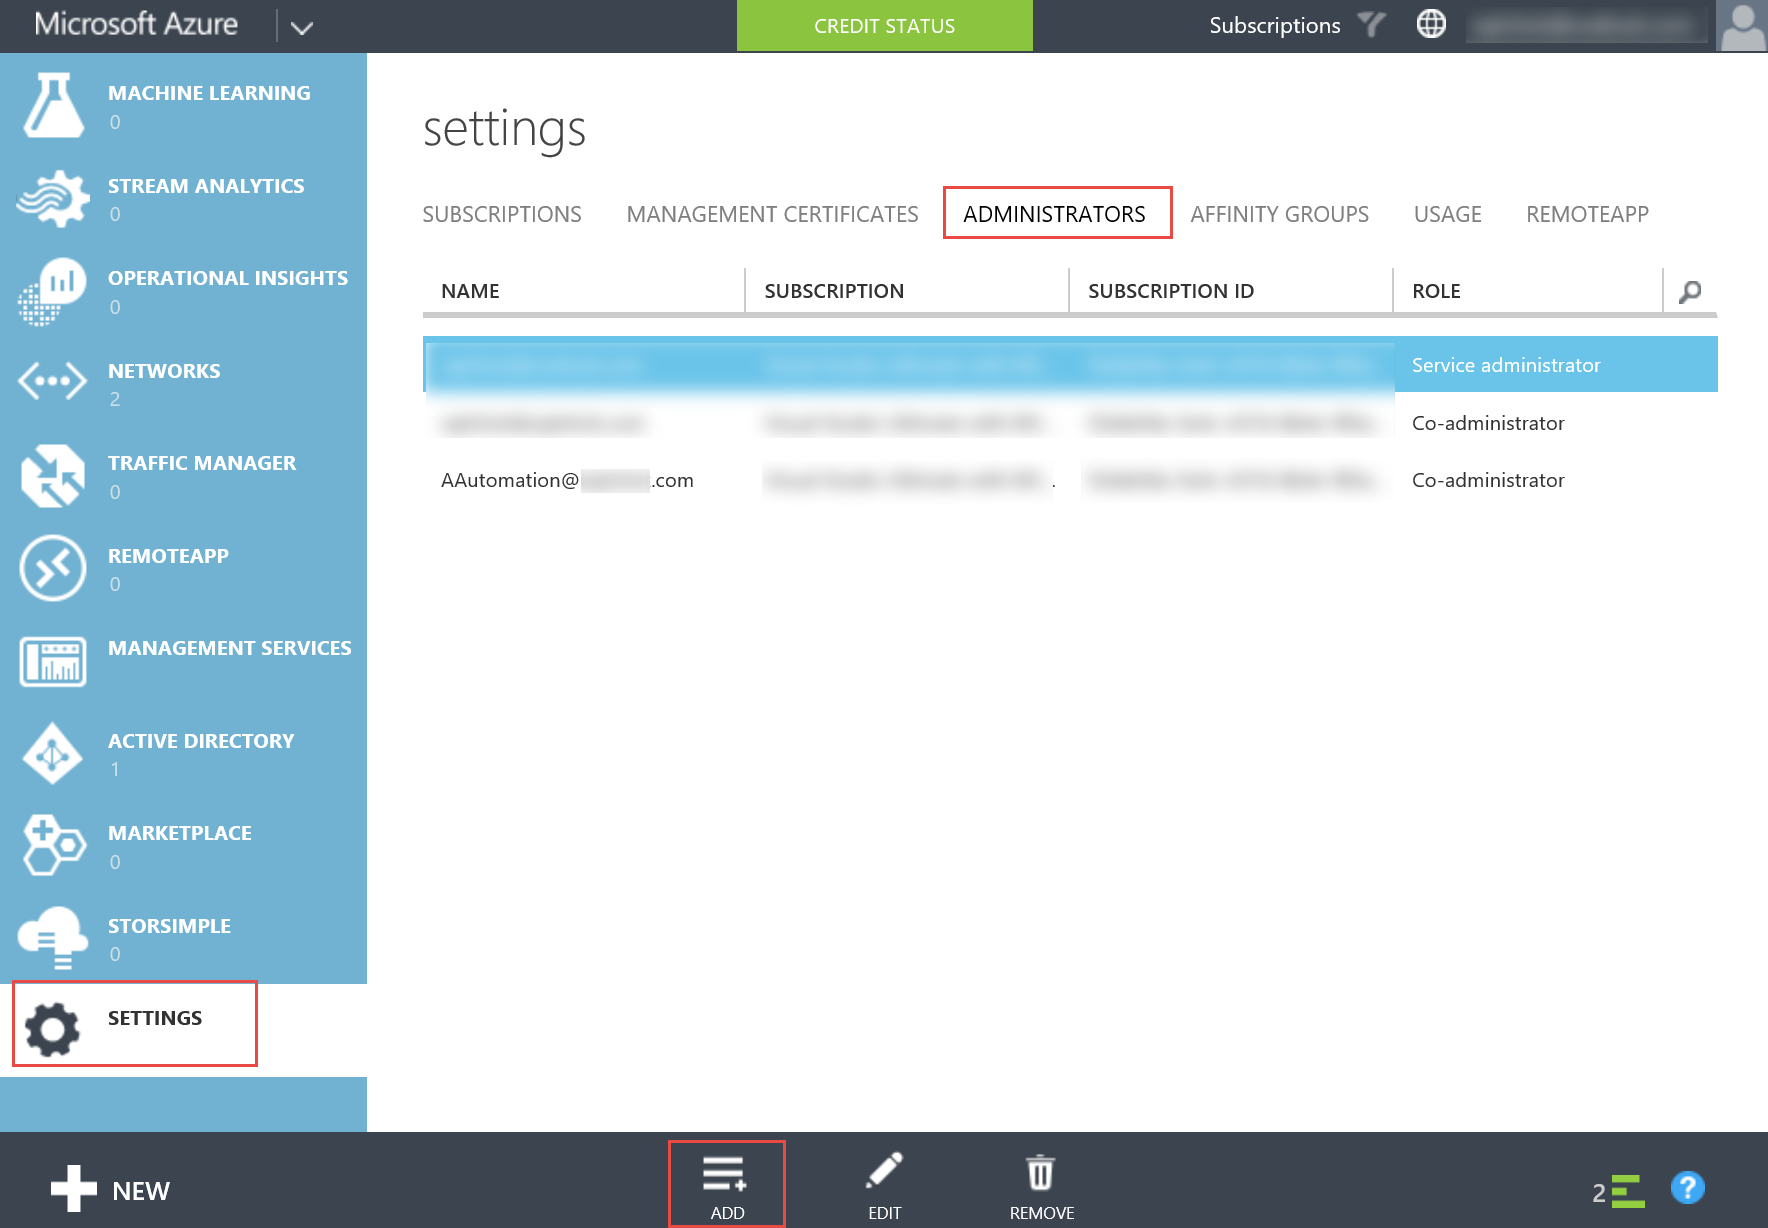Sort by the SUBSCRIPTION ID column header

click(x=1171, y=291)
